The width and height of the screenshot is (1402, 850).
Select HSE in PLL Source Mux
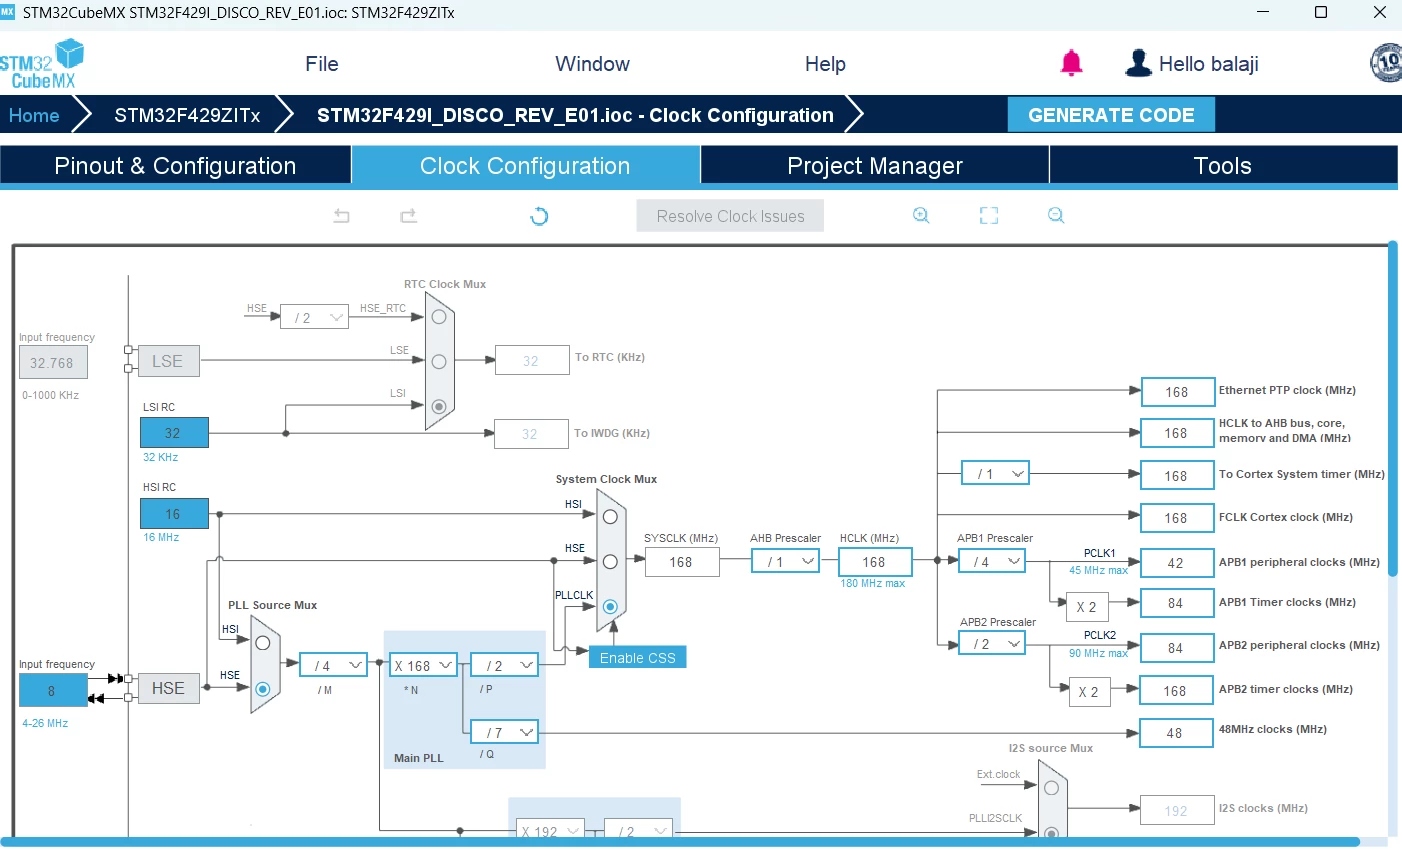(263, 689)
